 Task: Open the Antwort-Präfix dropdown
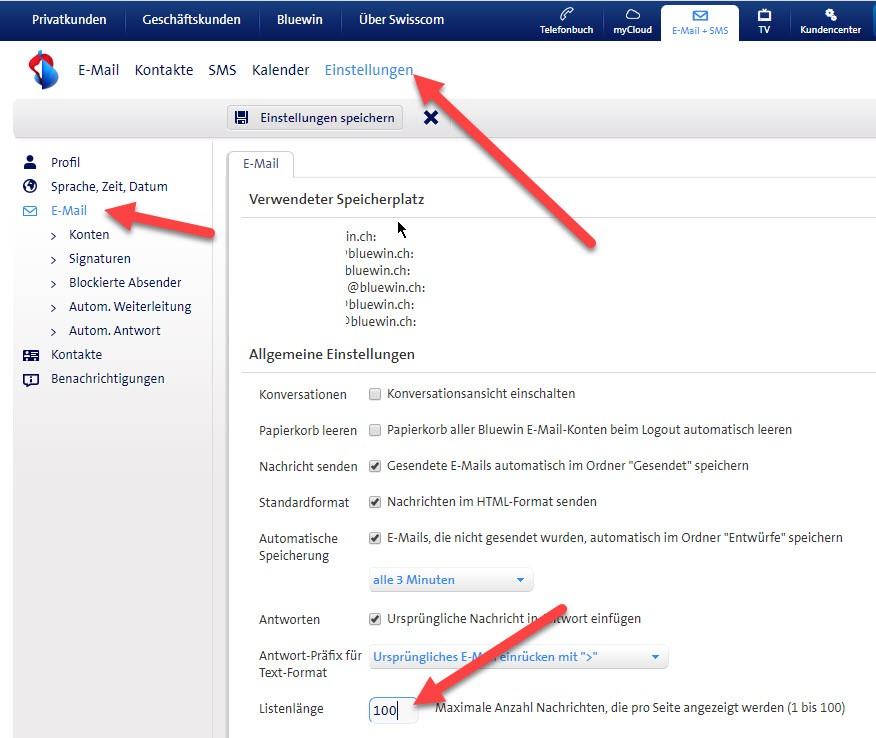pos(517,657)
